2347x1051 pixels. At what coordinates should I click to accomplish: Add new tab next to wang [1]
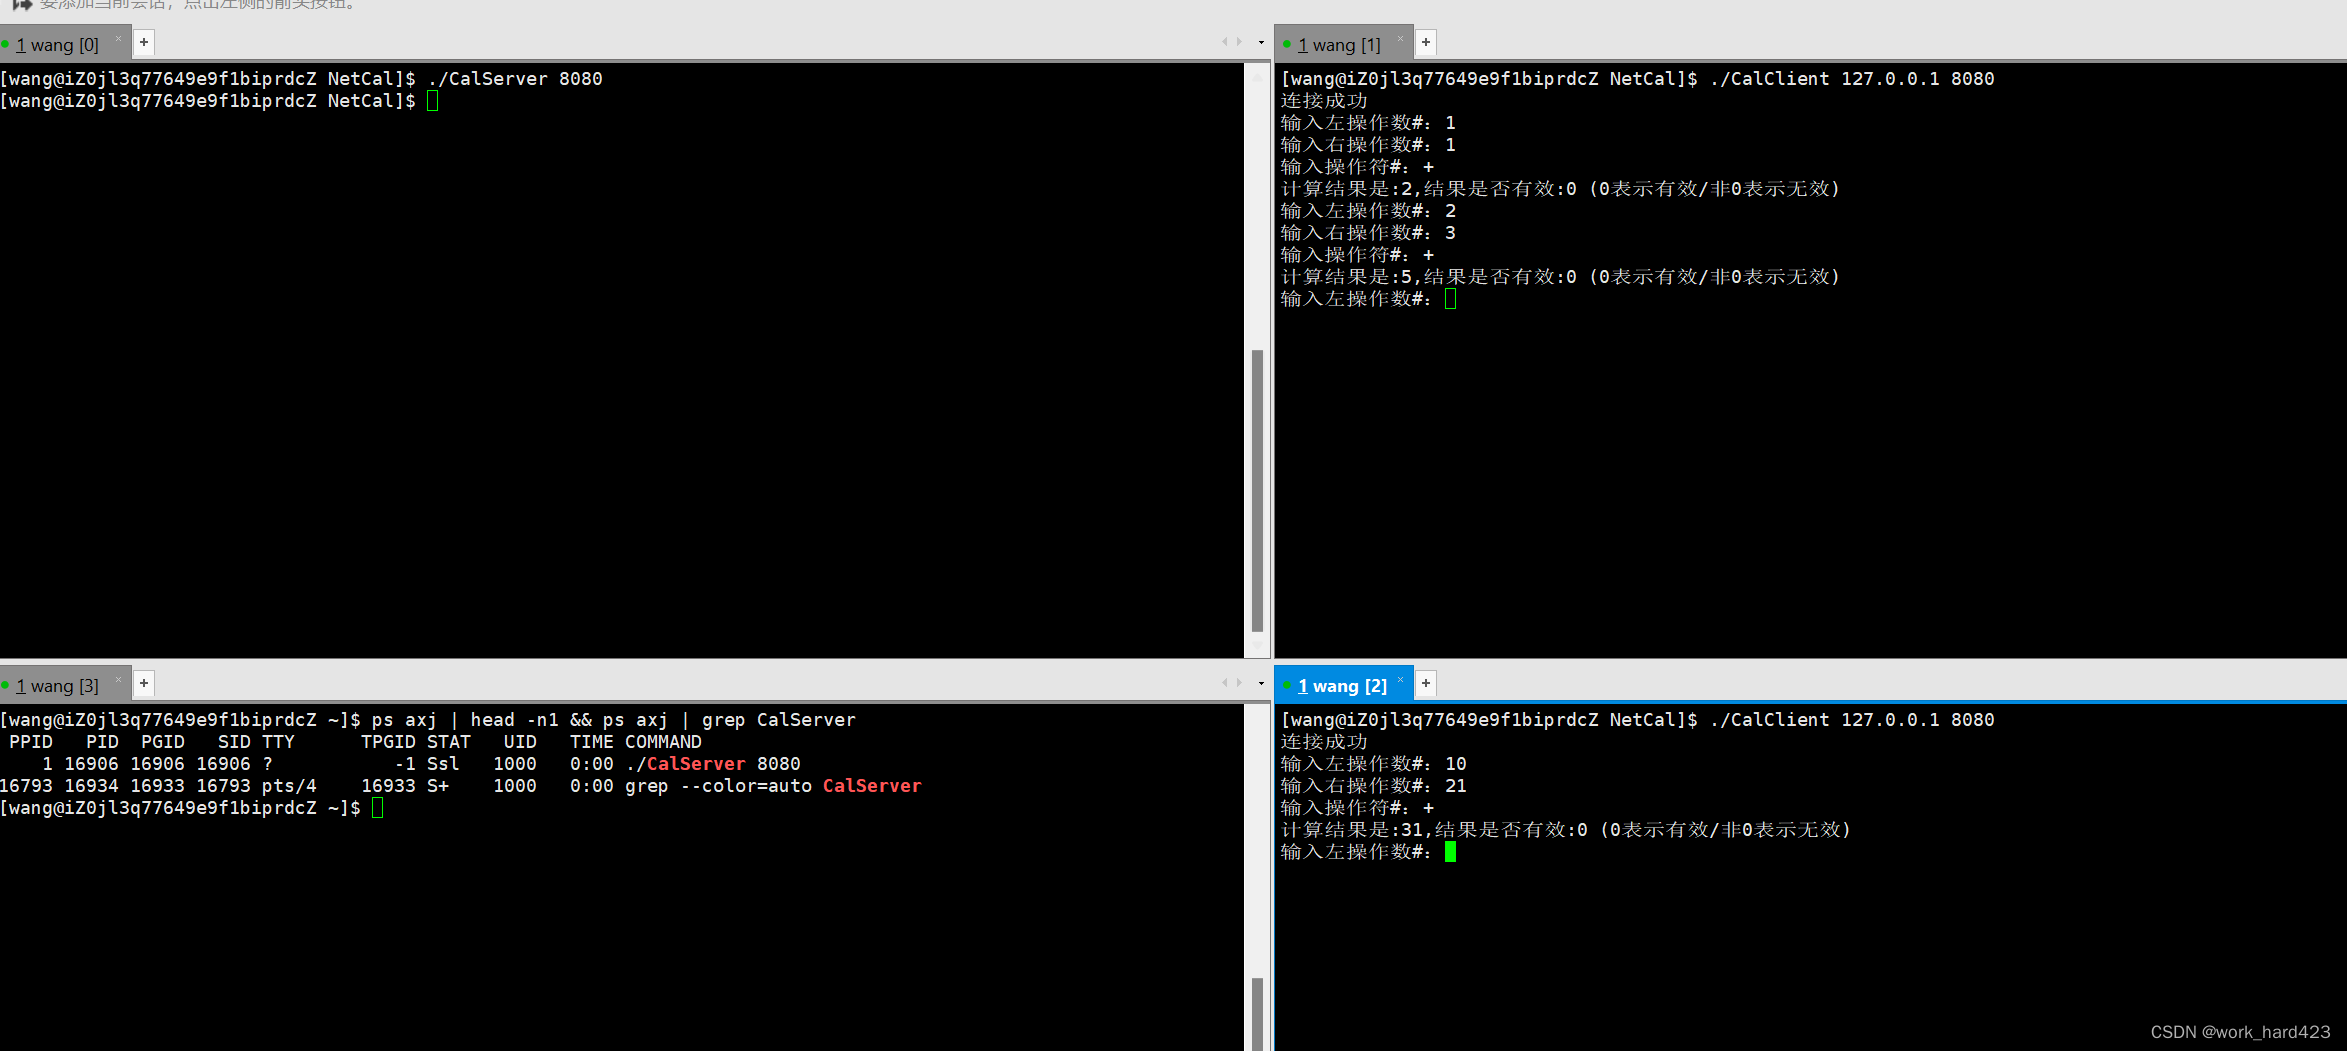click(1426, 42)
